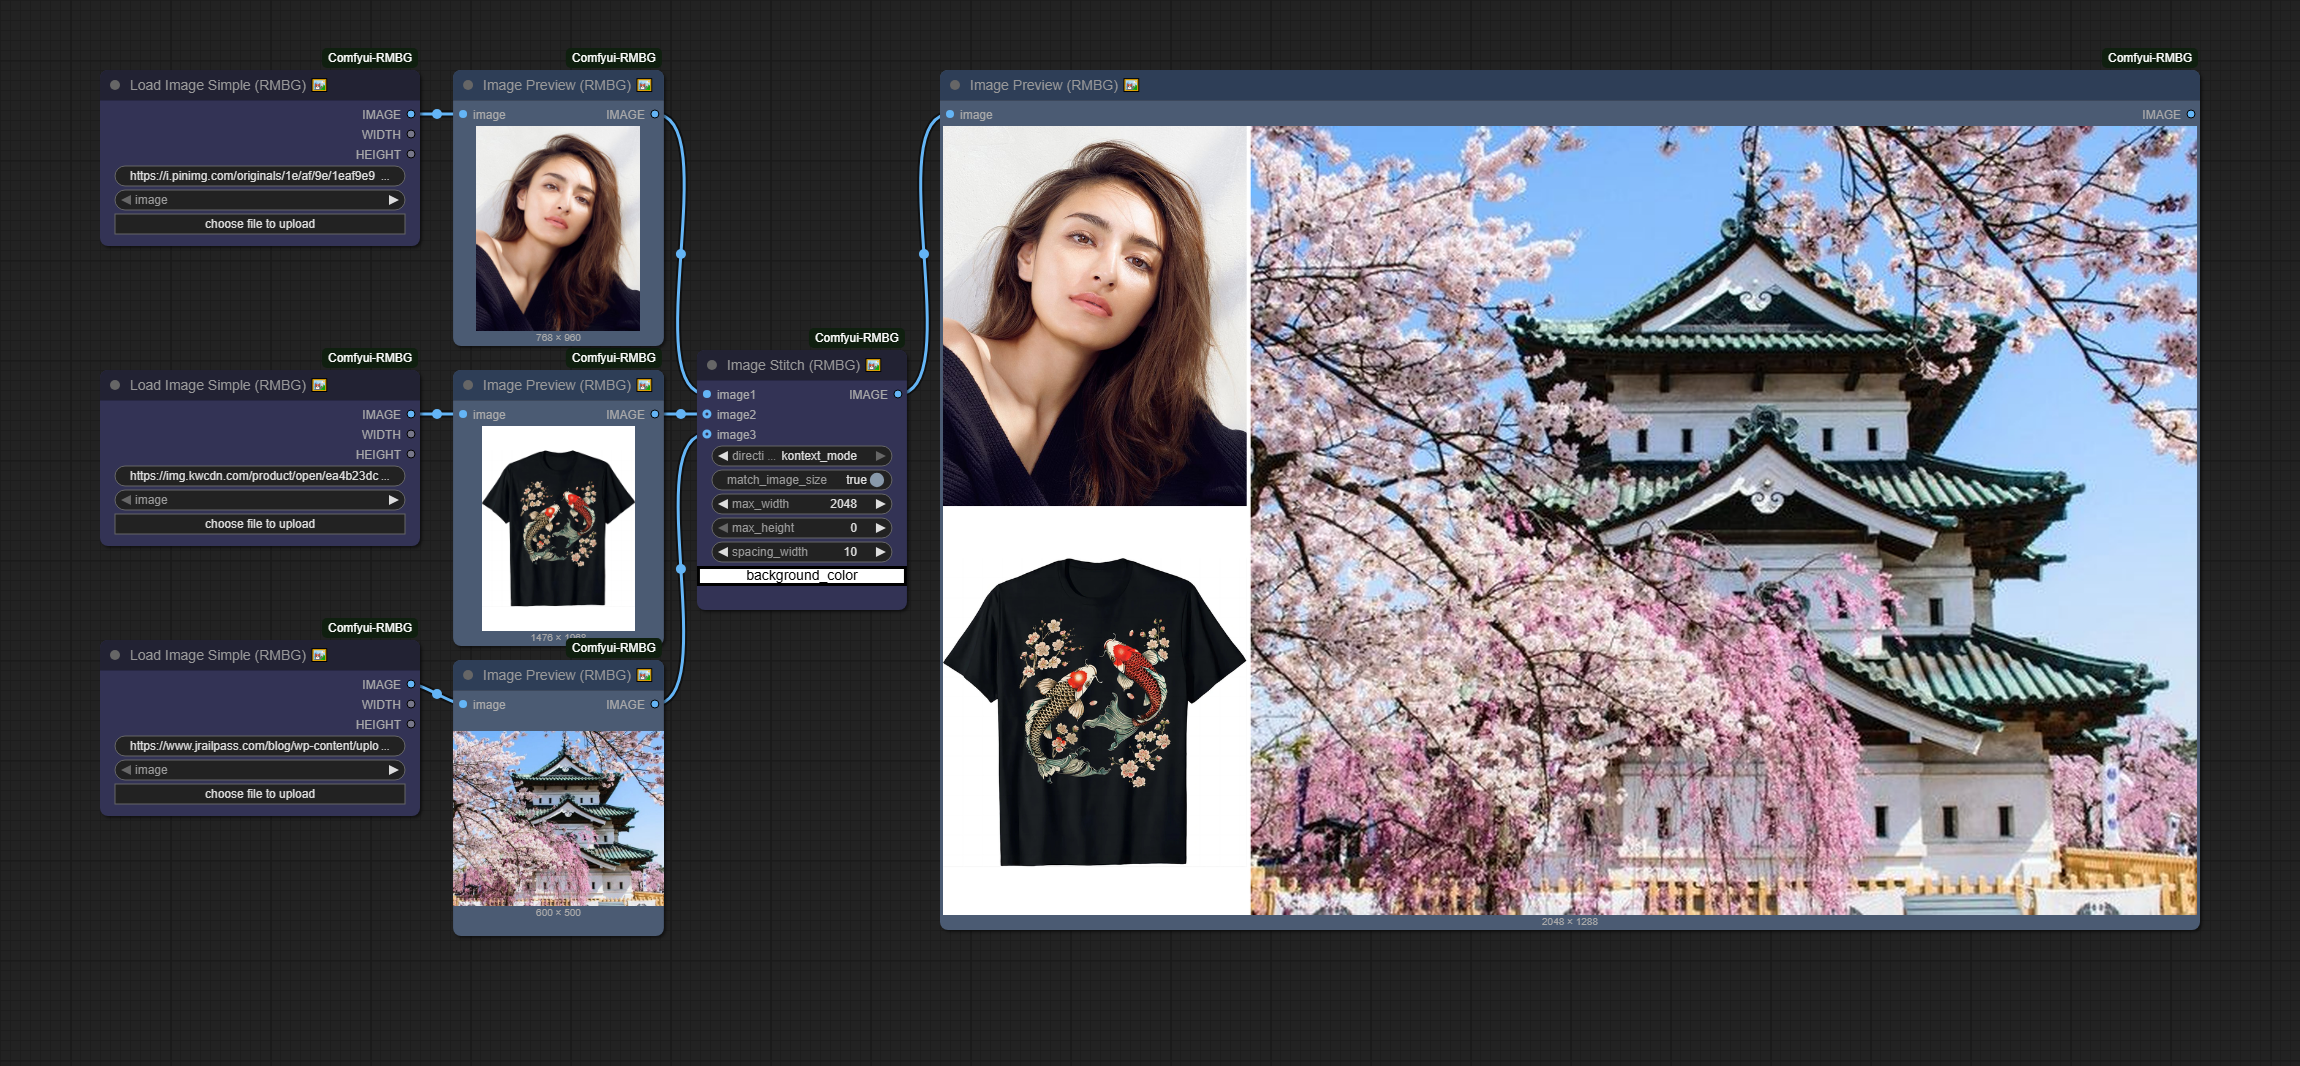Collapse the top Load Image Simple node via its title dot
2300x1066 pixels.
(113, 85)
